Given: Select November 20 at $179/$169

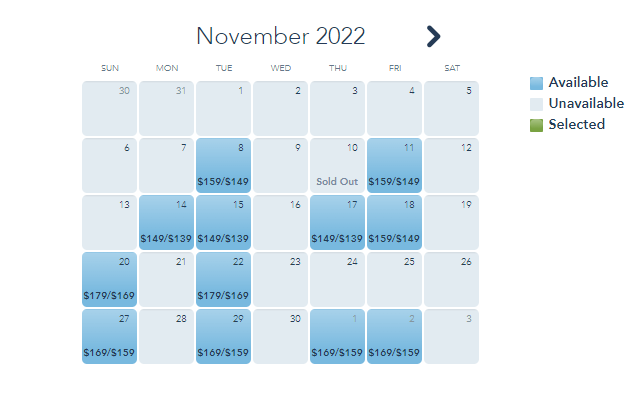Looking at the screenshot, I should click(109, 279).
